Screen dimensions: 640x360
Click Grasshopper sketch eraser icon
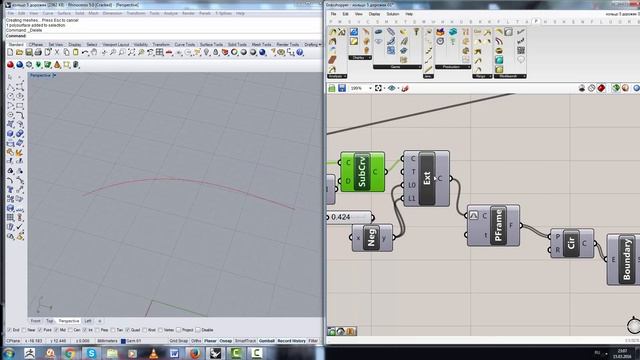pos(405,88)
